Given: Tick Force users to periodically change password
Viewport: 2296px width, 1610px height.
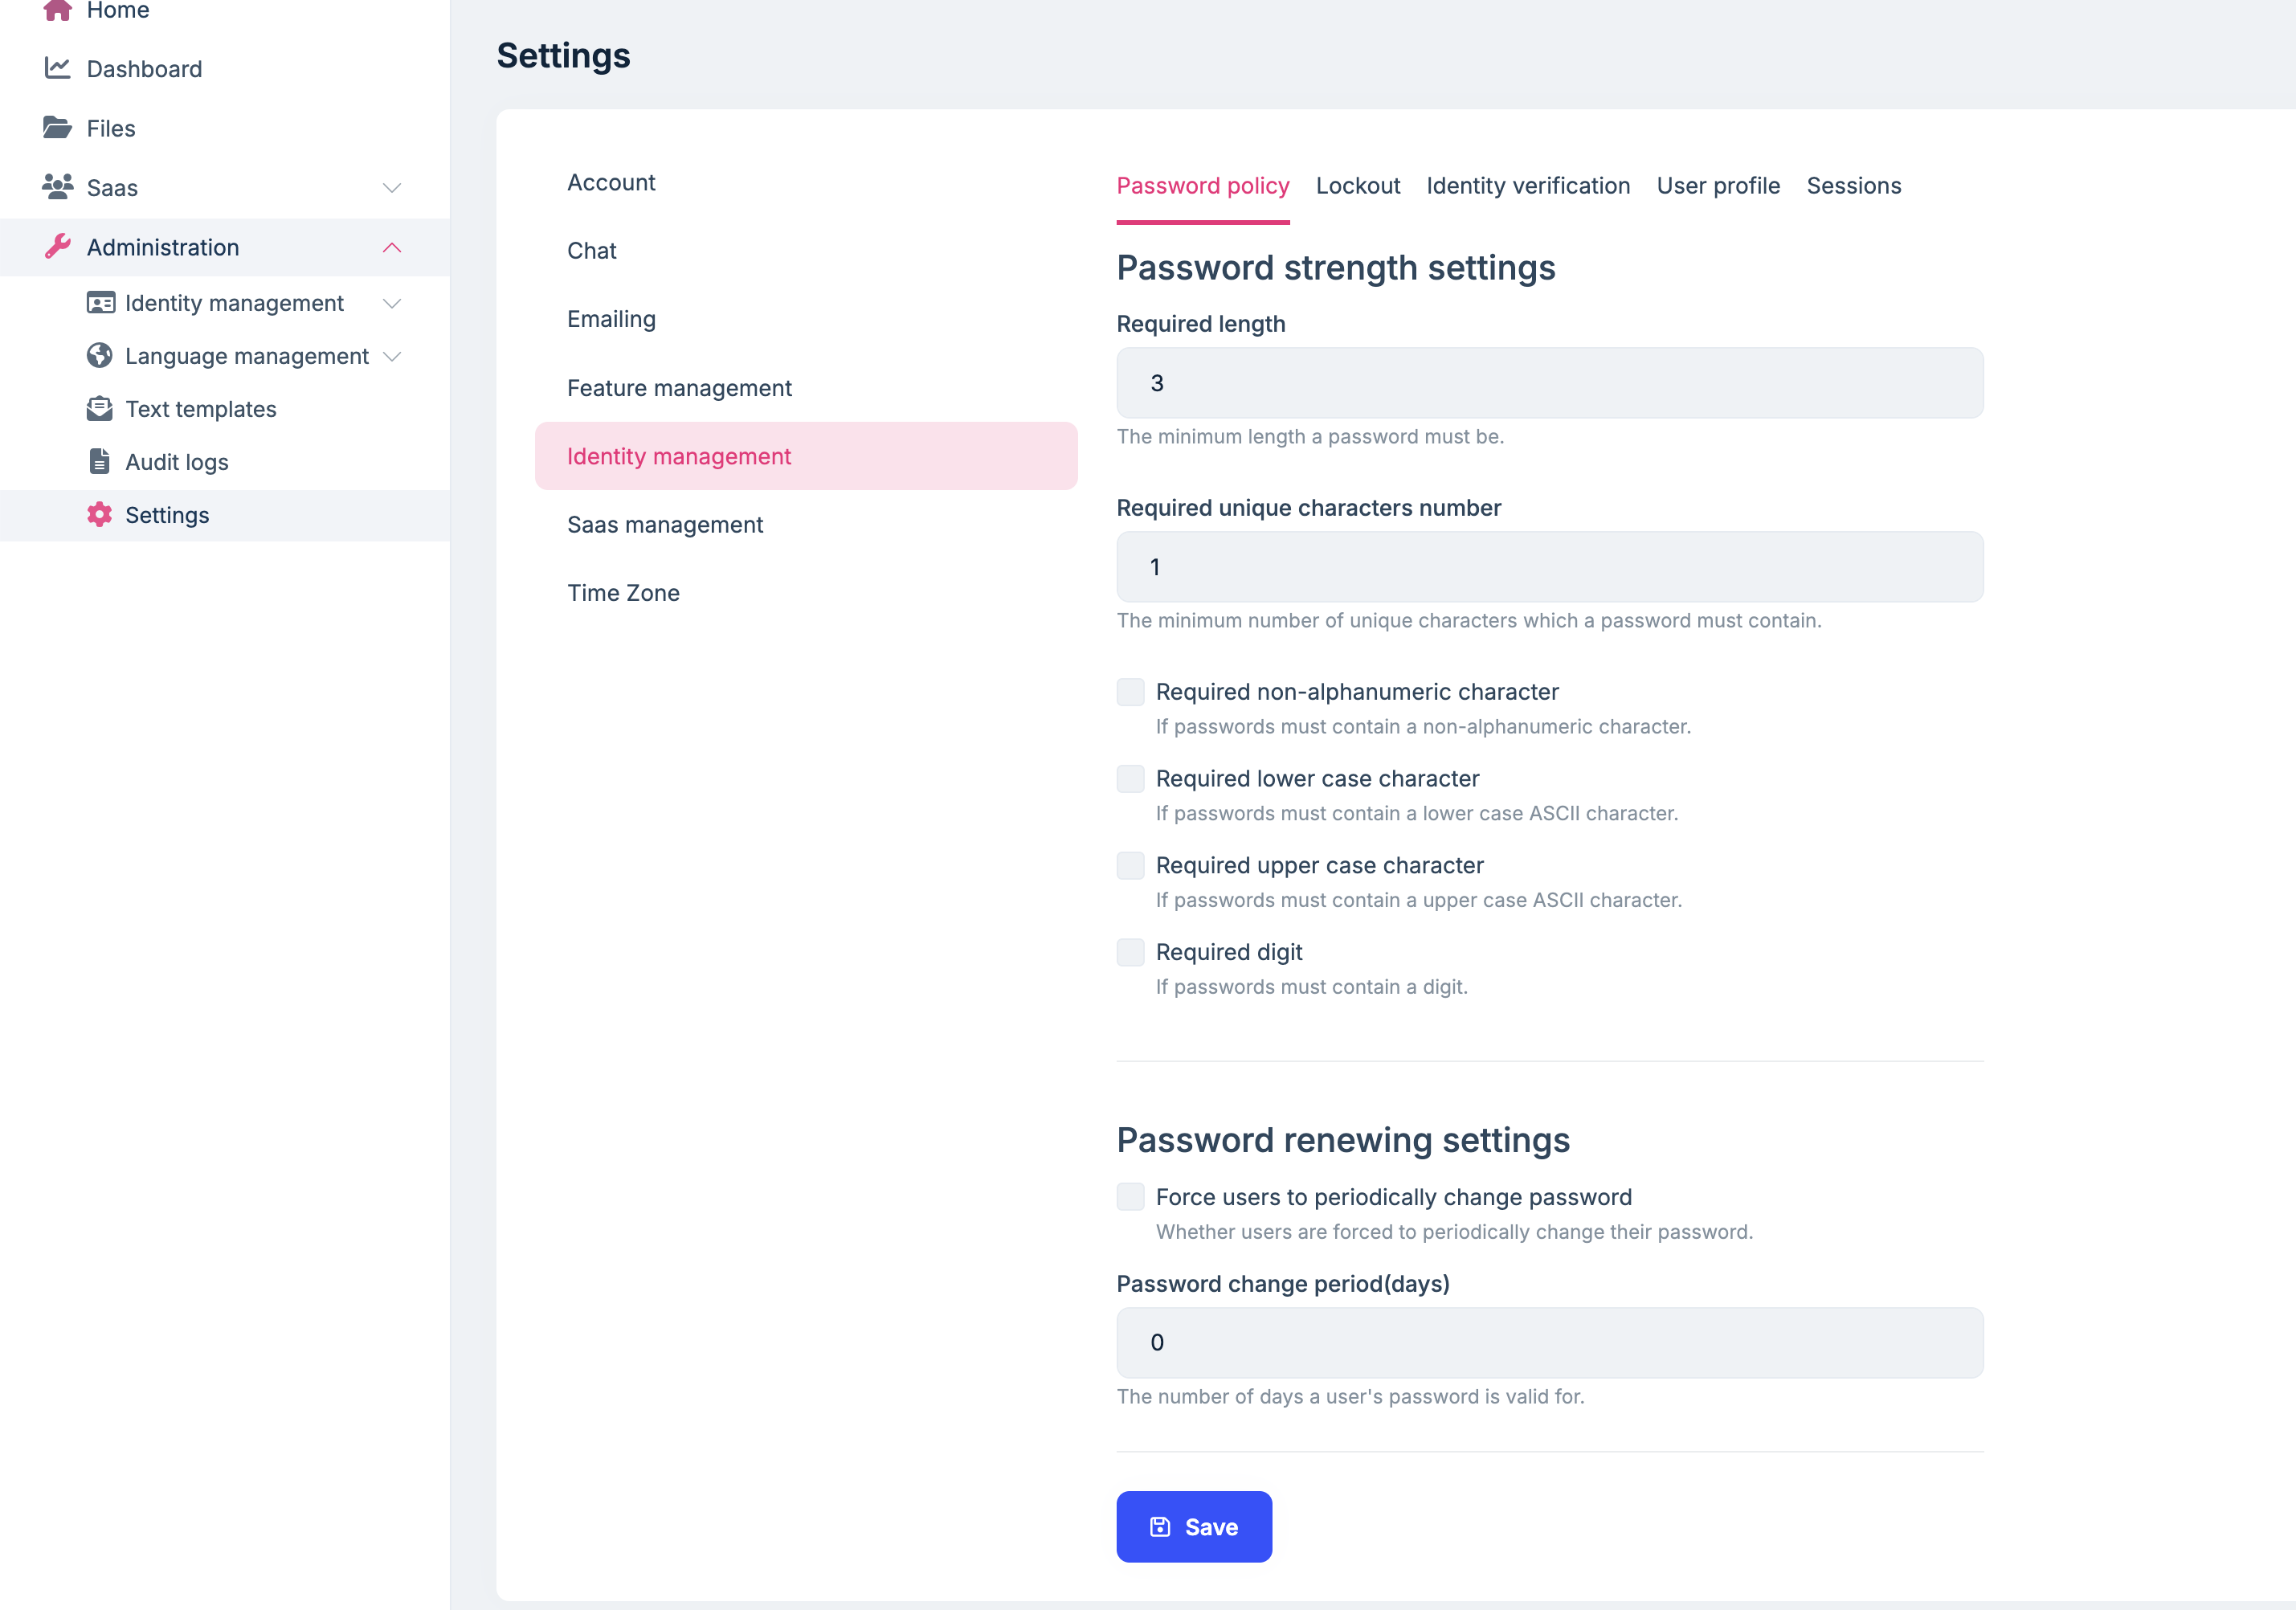Looking at the screenshot, I should [x=1130, y=1197].
